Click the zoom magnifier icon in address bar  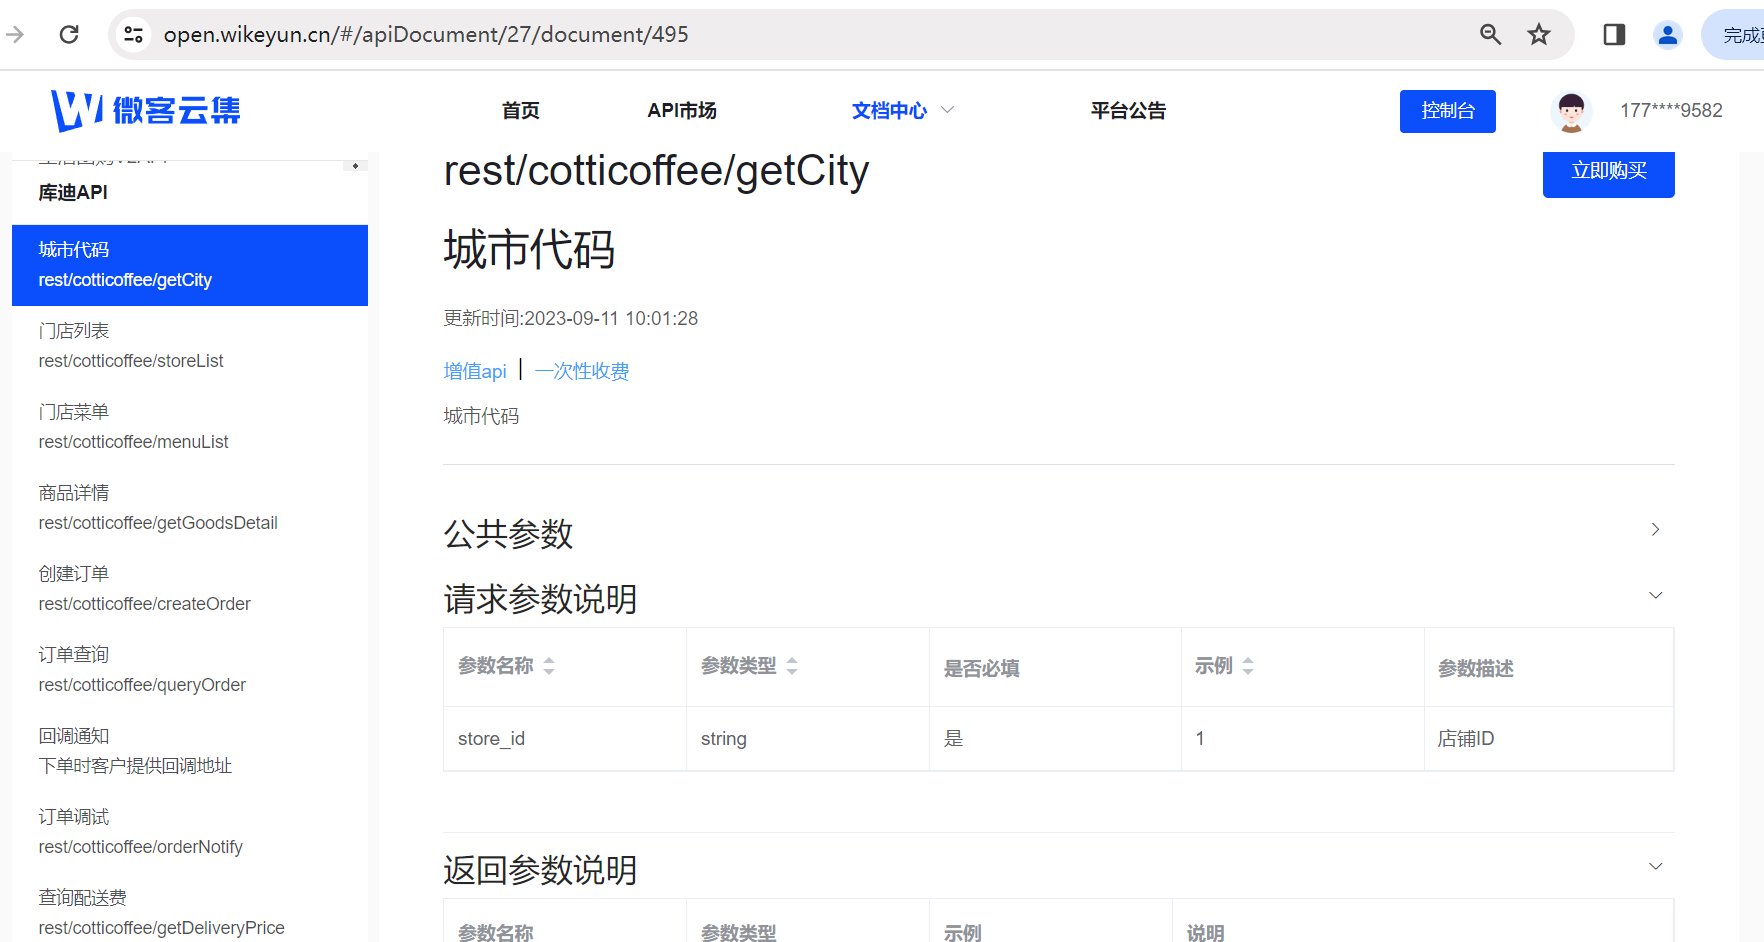coord(1490,35)
